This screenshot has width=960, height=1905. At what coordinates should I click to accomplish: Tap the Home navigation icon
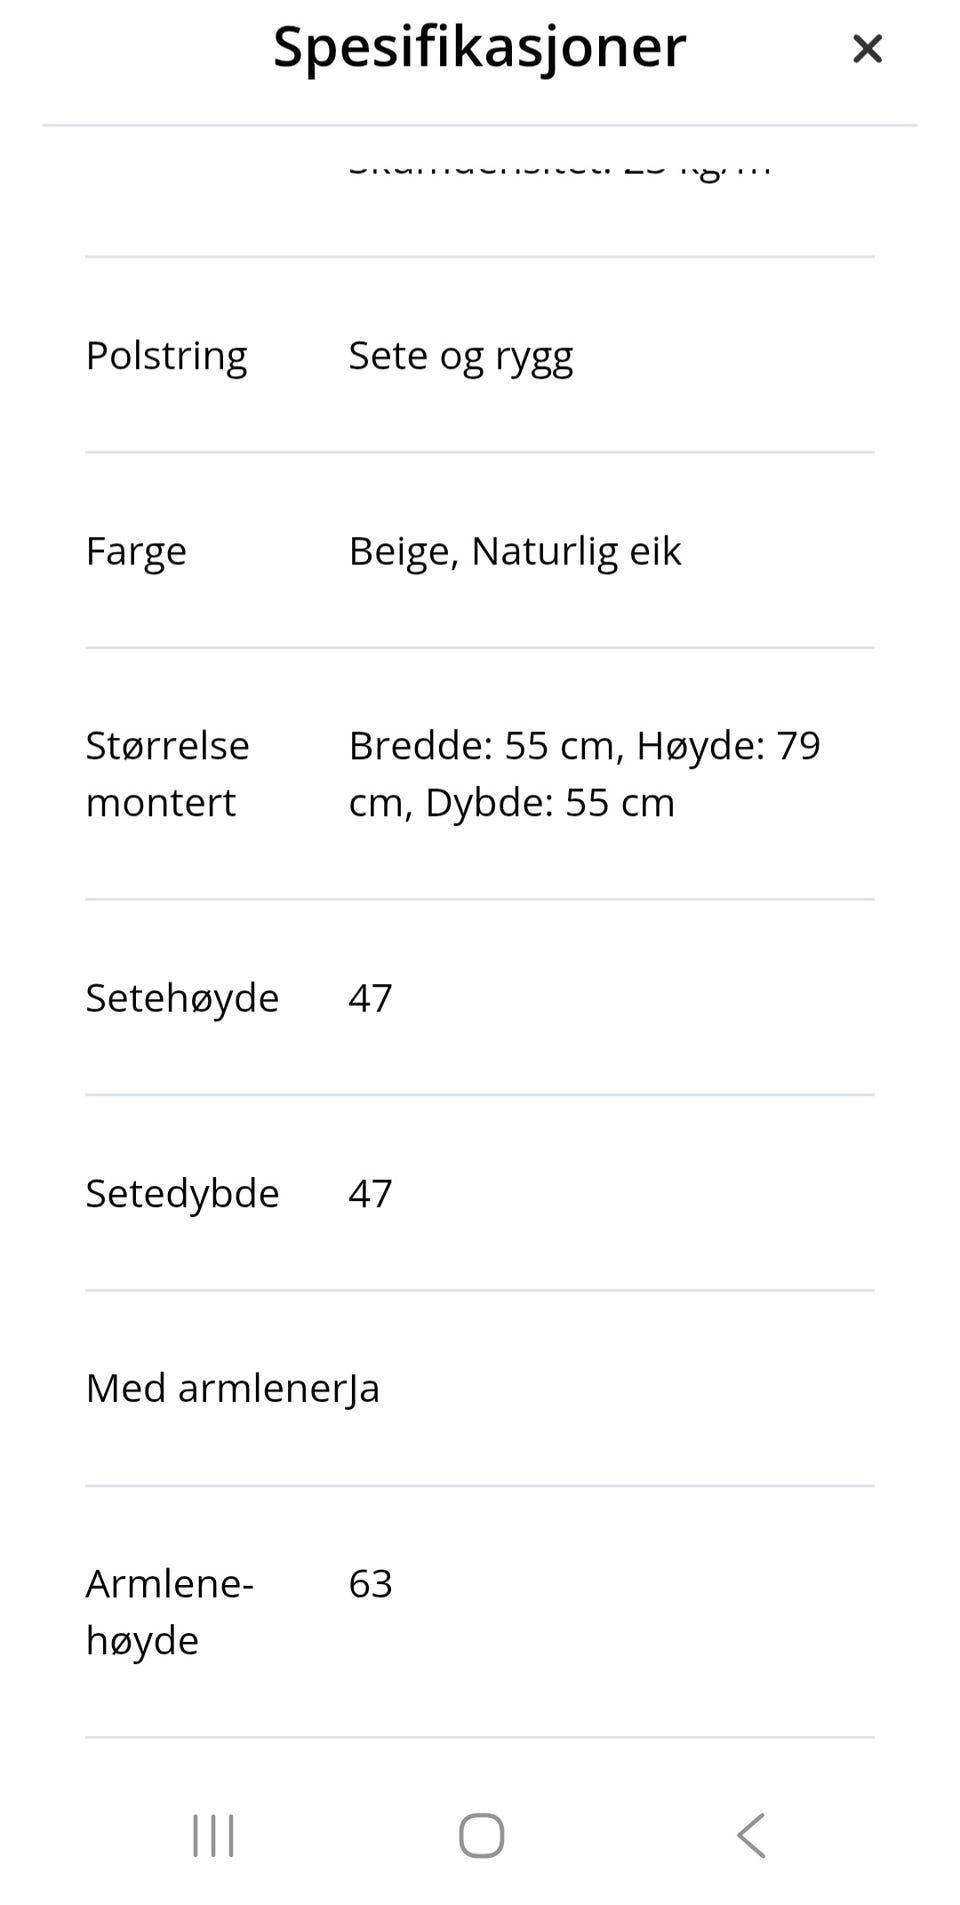tap(480, 1834)
